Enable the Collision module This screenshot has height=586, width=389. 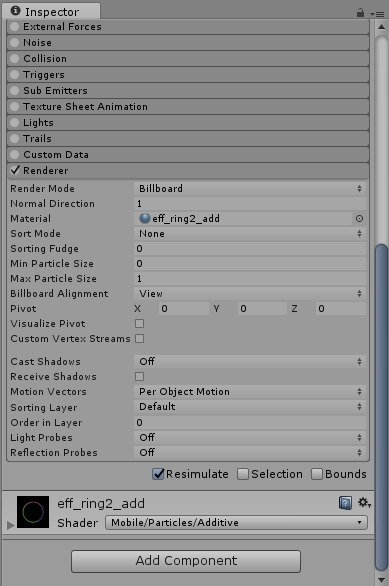[15, 59]
